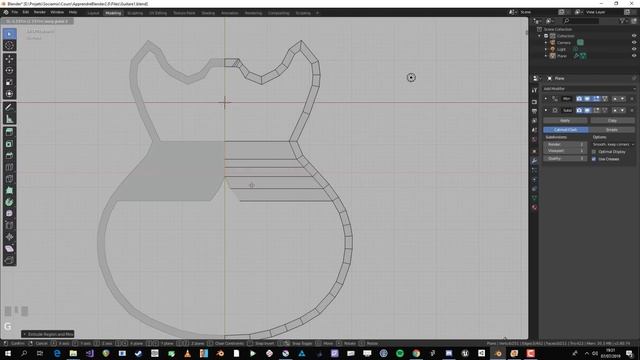Expand the Light tree item
This screenshot has height=360, width=640.
(546, 49)
